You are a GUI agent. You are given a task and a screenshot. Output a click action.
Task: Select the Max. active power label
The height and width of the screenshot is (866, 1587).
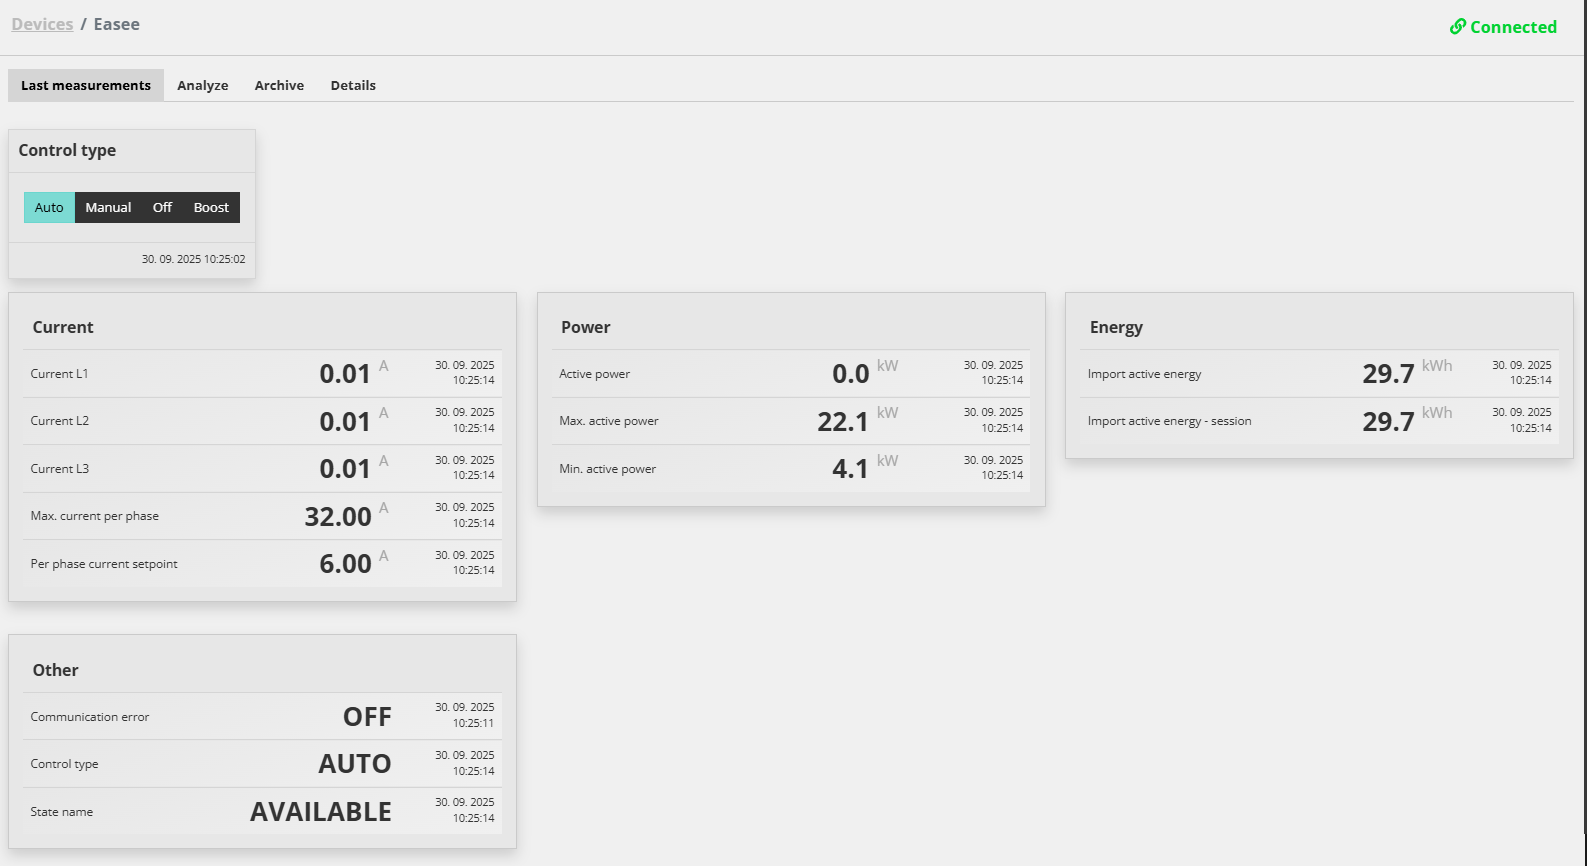pos(609,421)
